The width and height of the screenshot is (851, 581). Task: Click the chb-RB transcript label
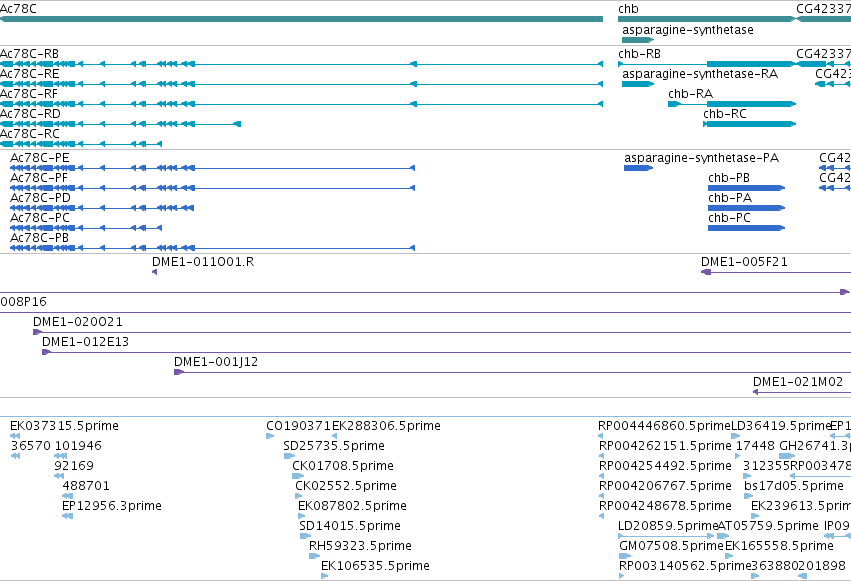coord(639,54)
